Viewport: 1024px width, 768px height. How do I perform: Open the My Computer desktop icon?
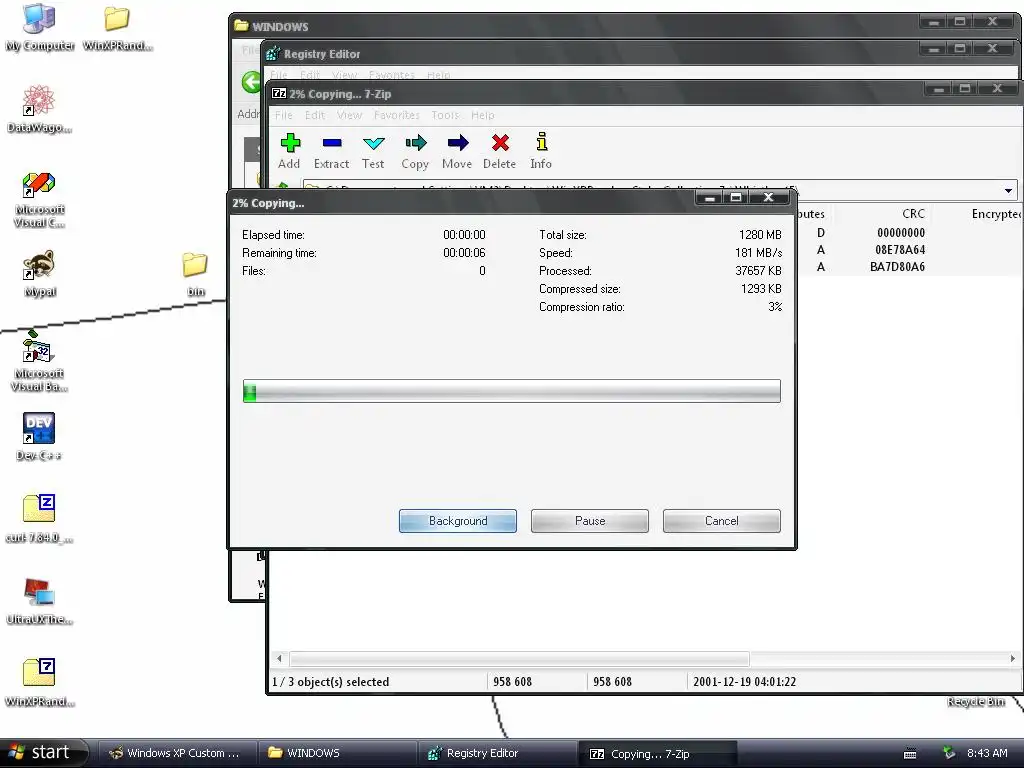[39, 27]
